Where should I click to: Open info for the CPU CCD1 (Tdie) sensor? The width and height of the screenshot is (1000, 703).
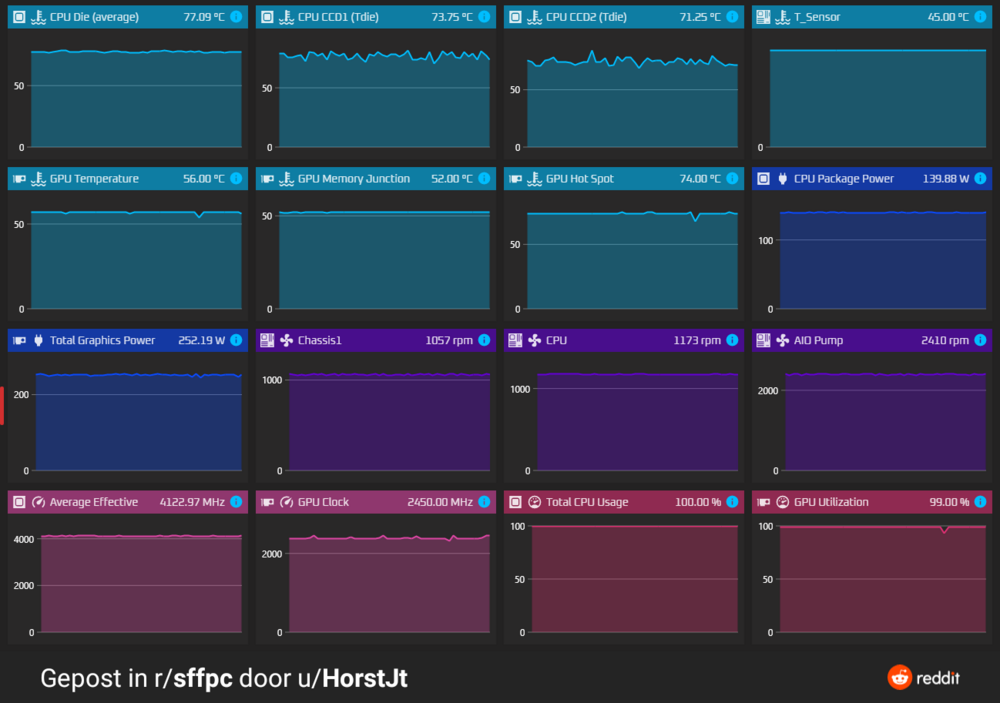click(x=484, y=17)
